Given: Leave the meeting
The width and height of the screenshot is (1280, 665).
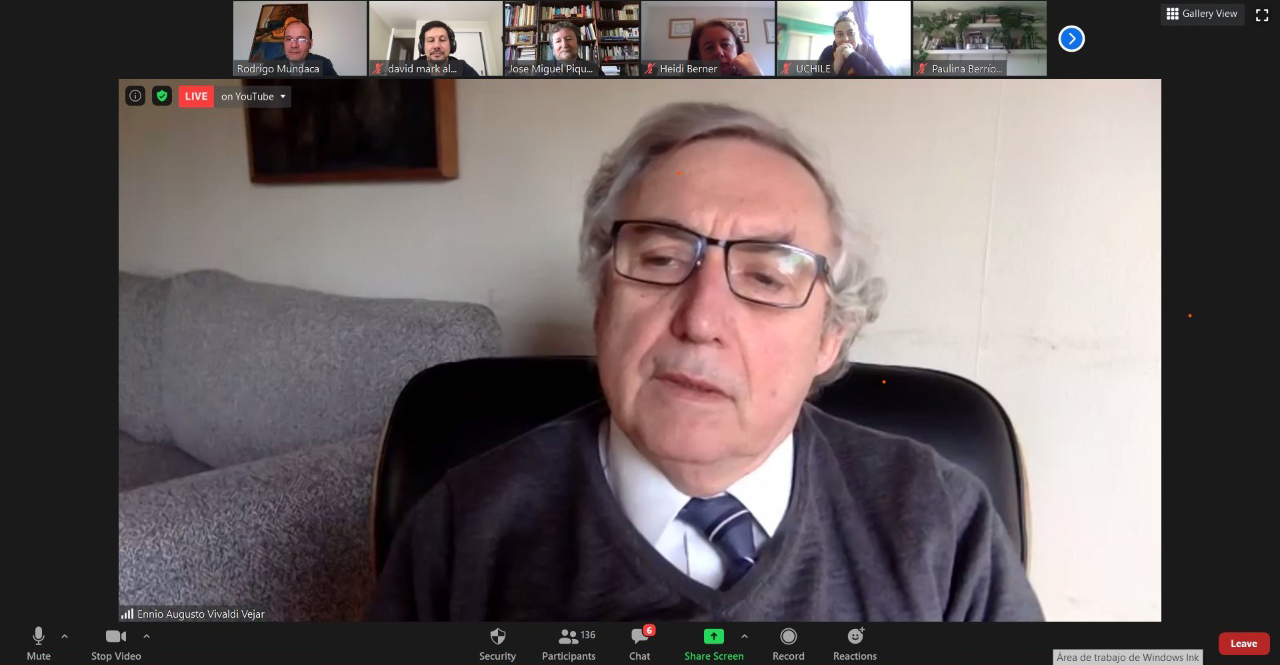Looking at the screenshot, I should 1243,644.
